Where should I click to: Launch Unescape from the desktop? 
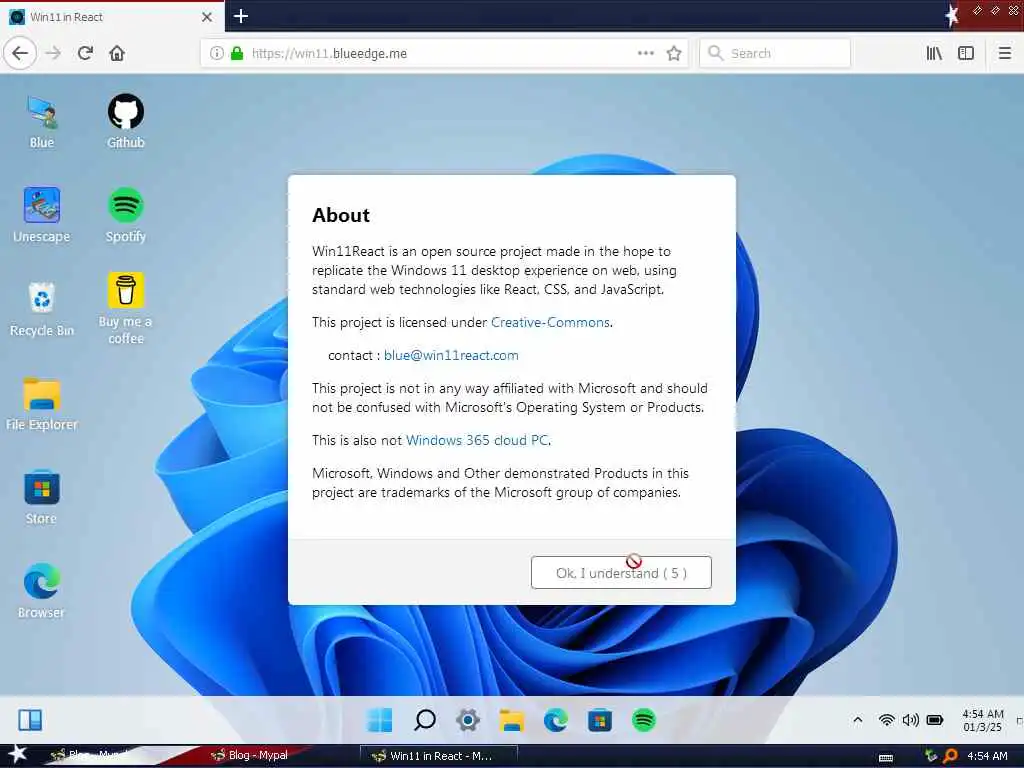coord(41,216)
